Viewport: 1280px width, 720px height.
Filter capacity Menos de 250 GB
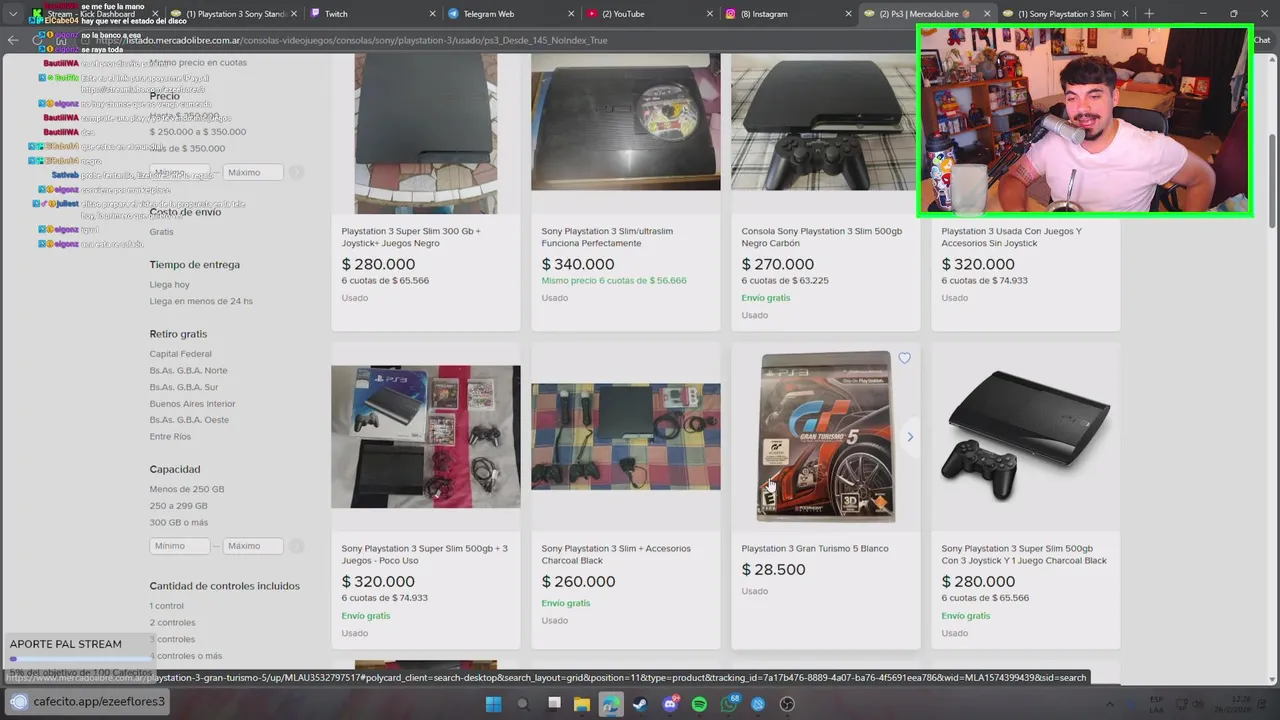(187, 489)
